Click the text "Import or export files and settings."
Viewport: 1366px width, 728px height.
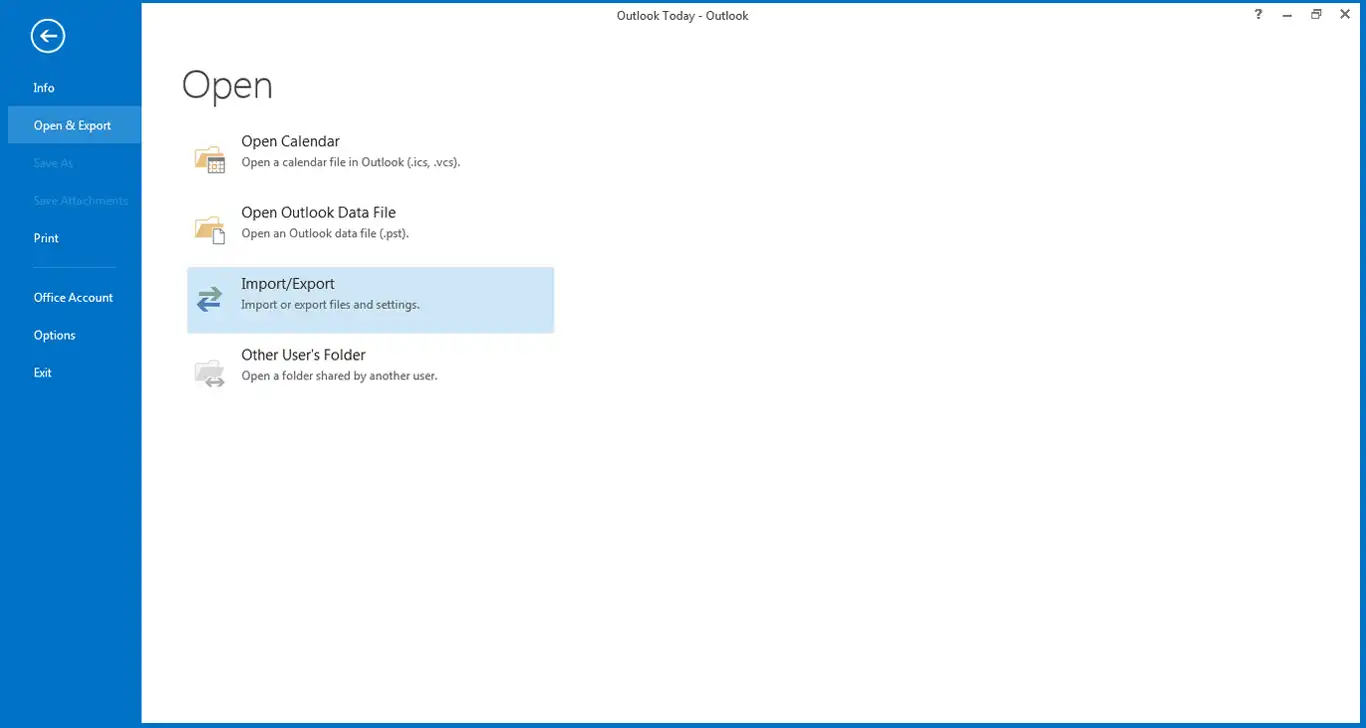point(330,304)
